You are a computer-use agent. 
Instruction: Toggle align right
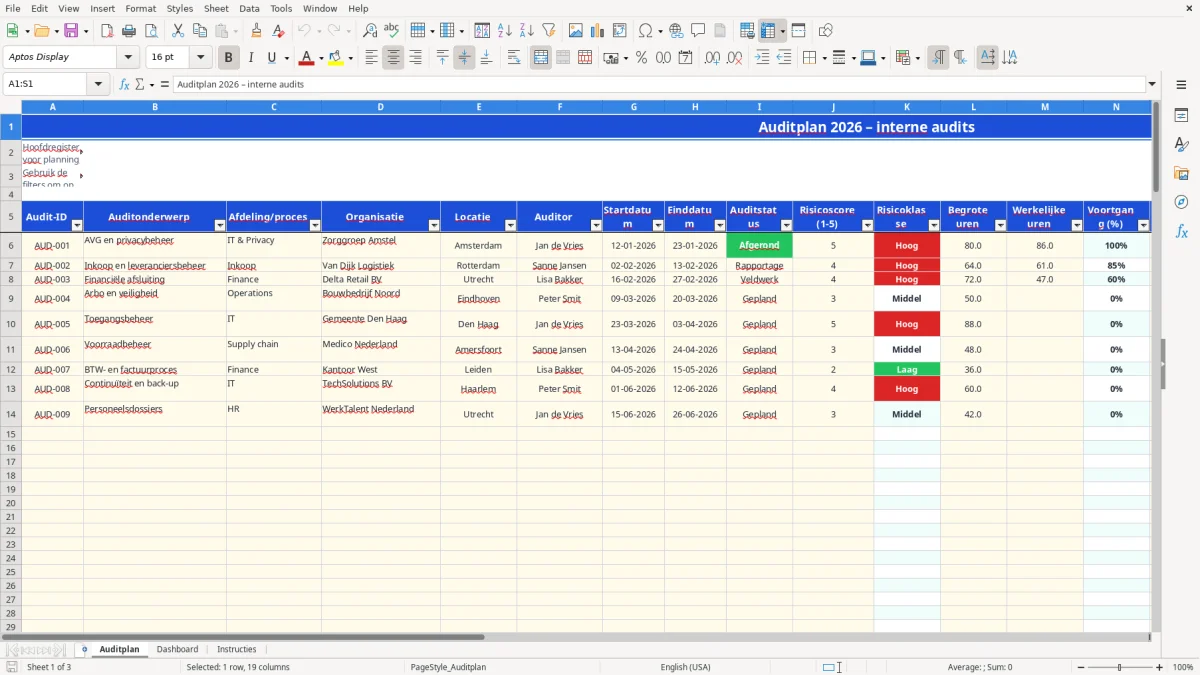tap(415, 58)
